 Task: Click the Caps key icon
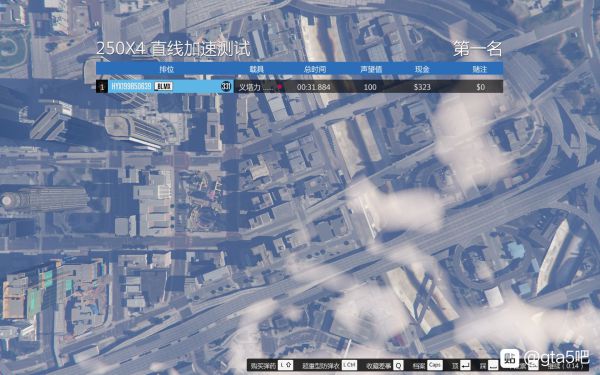(x=435, y=365)
